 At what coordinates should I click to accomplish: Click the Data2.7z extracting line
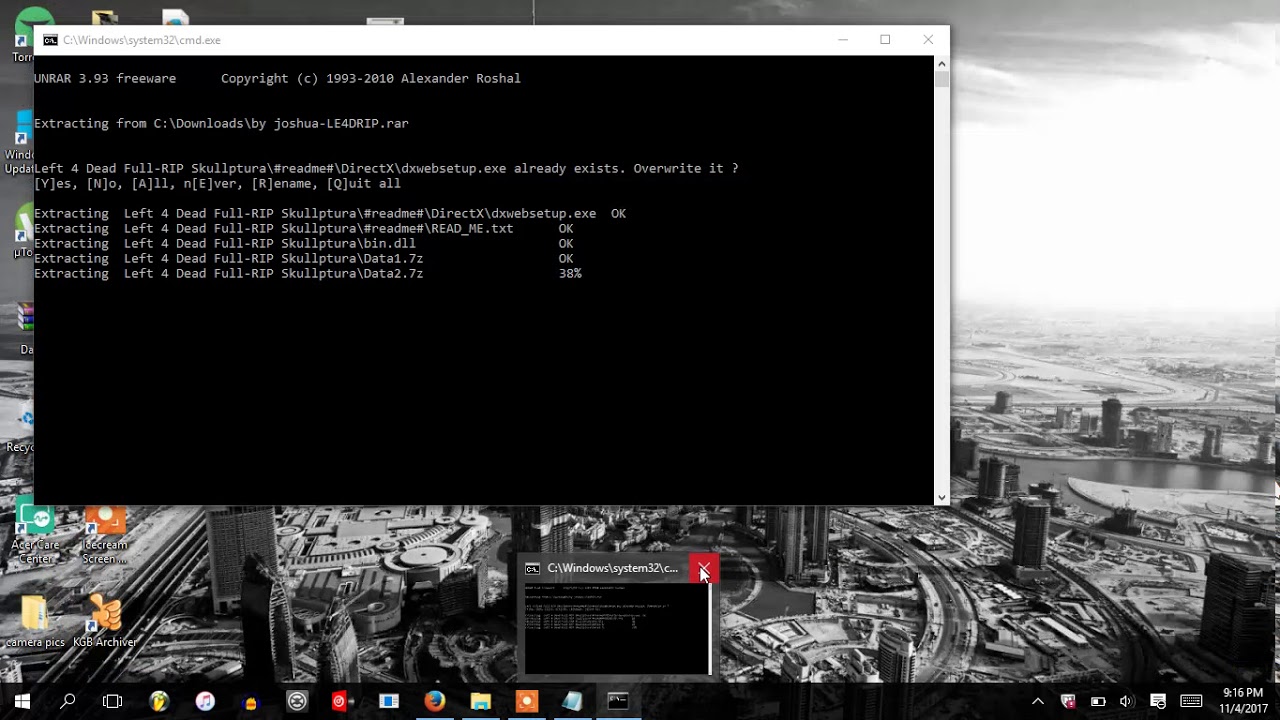(308, 273)
